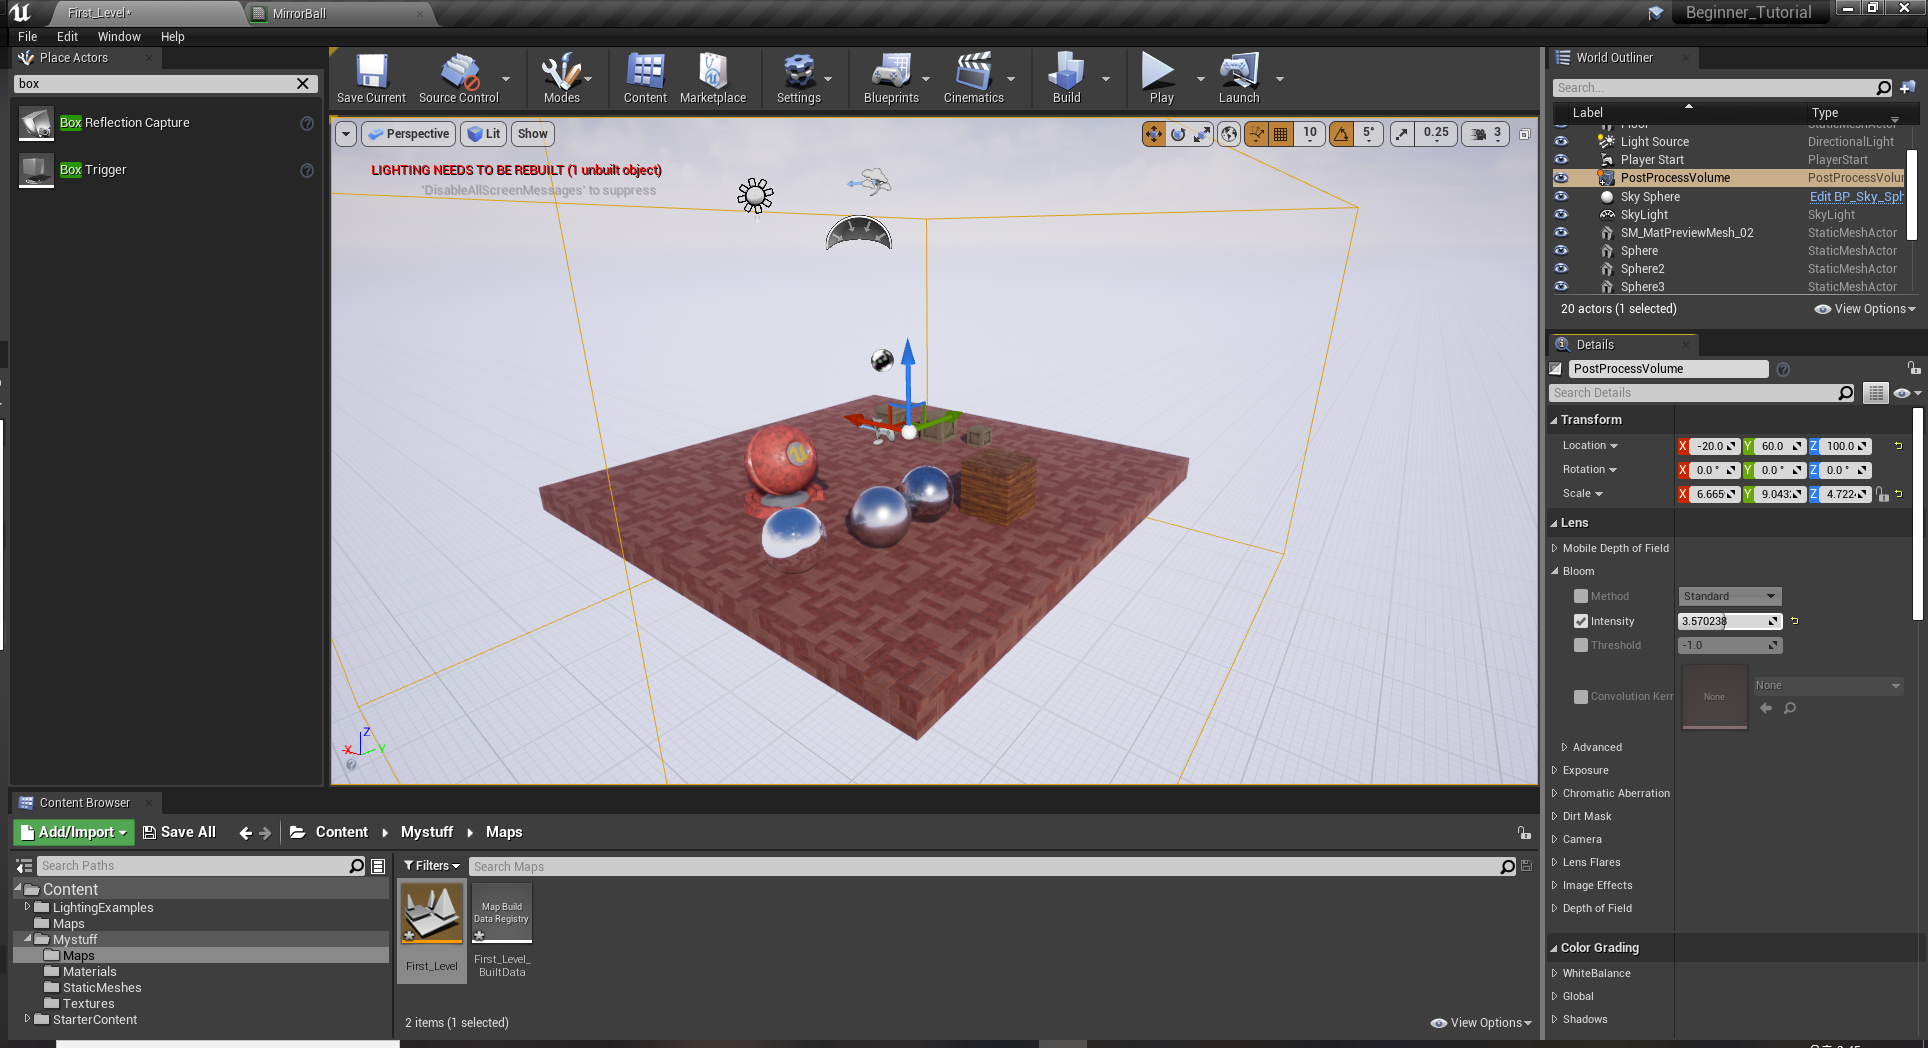Image resolution: width=1928 pixels, height=1048 pixels.
Task: Reset Bloom Intensity to default arrow
Action: (x=1795, y=621)
